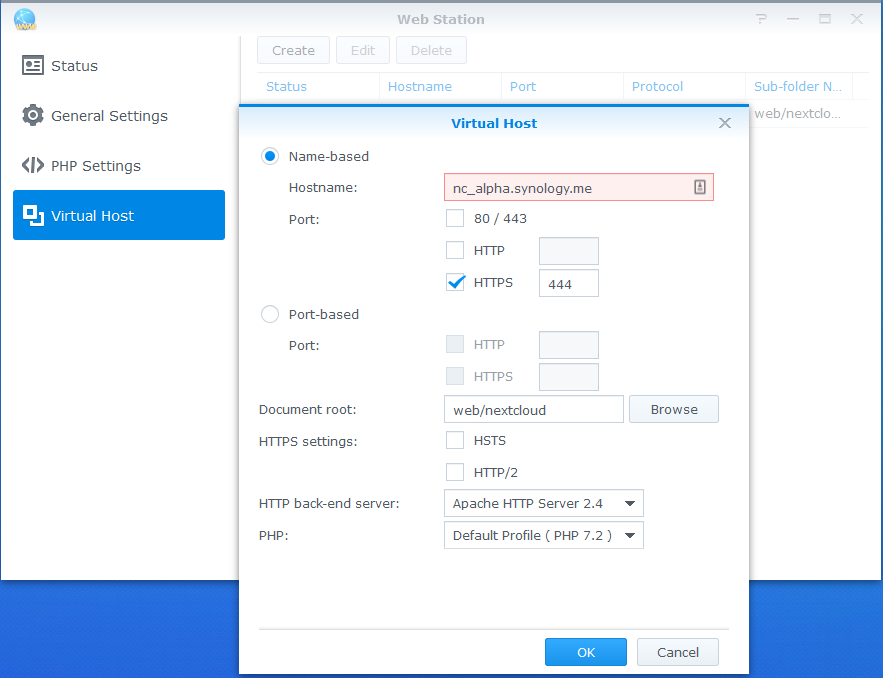The width and height of the screenshot is (883, 678).
Task: Click the Web Station globe app icon
Action: pyautogui.click(x=25, y=19)
